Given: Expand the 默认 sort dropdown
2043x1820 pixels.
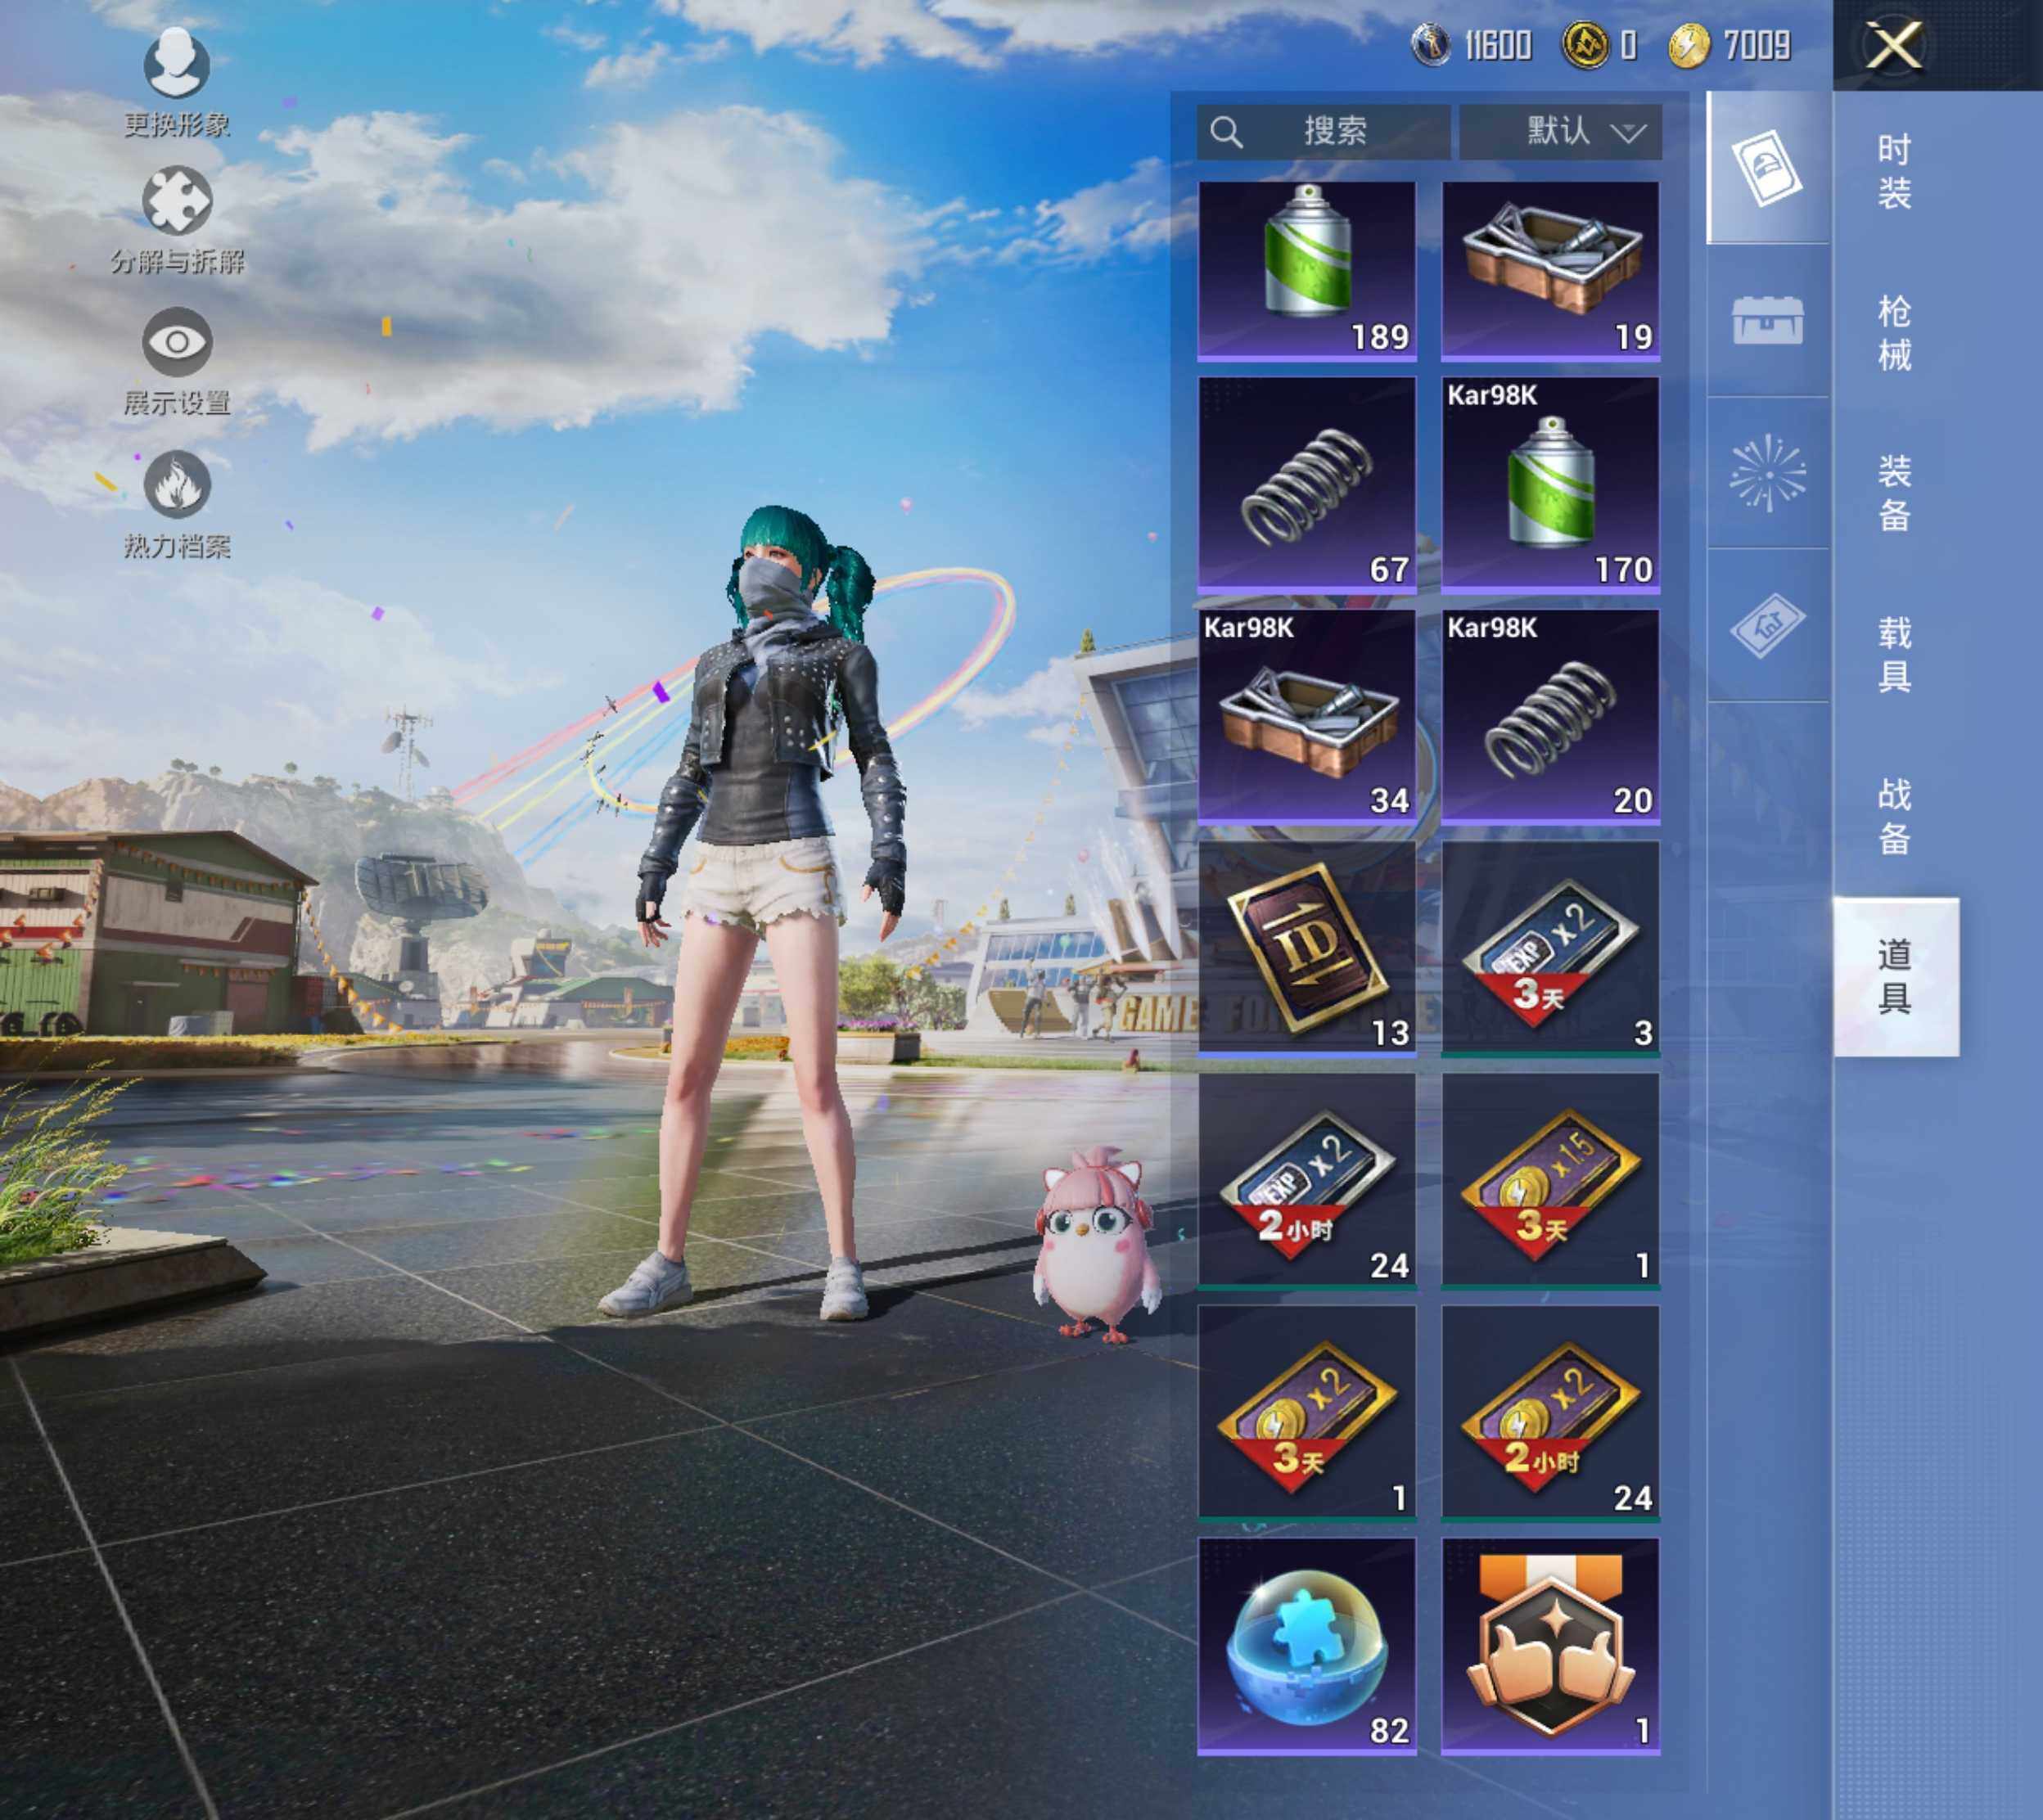Looking at the screenshot, I should point(1561,131).
